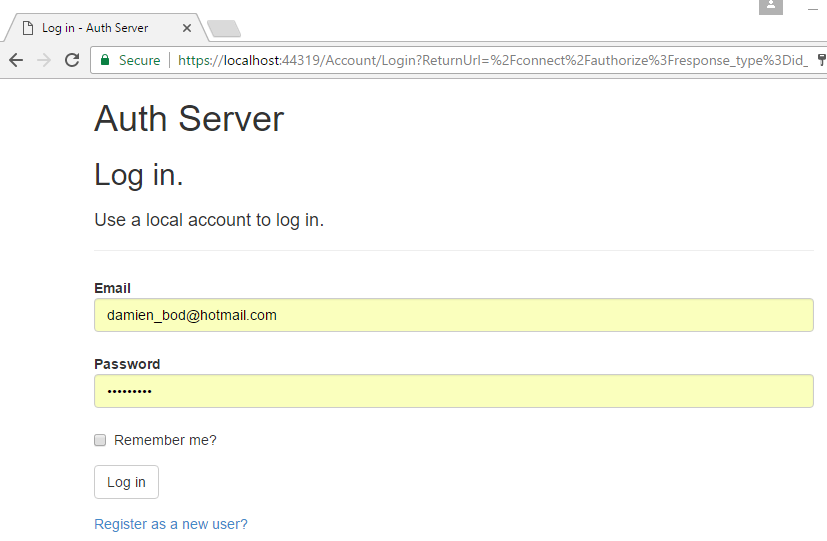Focus the address bar URL text
The image size is (827, 541).
(493, 60)
